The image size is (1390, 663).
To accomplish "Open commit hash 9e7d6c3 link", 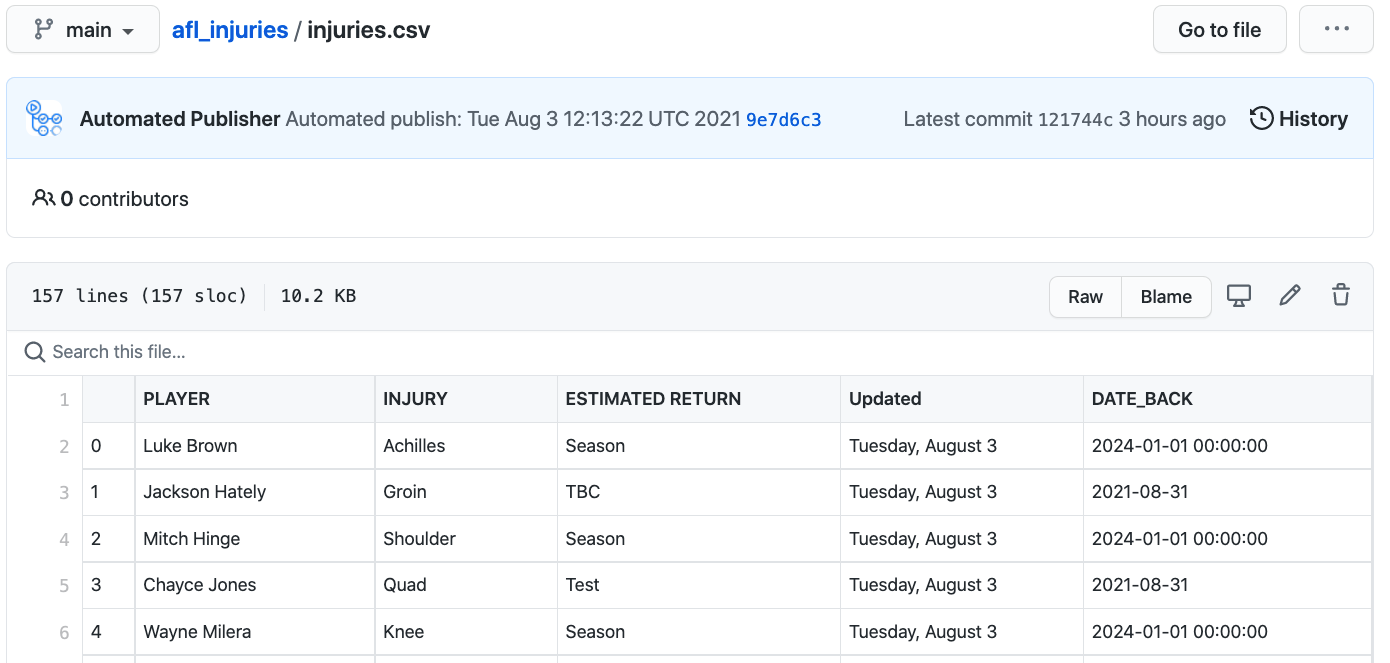I will (783, 120).
